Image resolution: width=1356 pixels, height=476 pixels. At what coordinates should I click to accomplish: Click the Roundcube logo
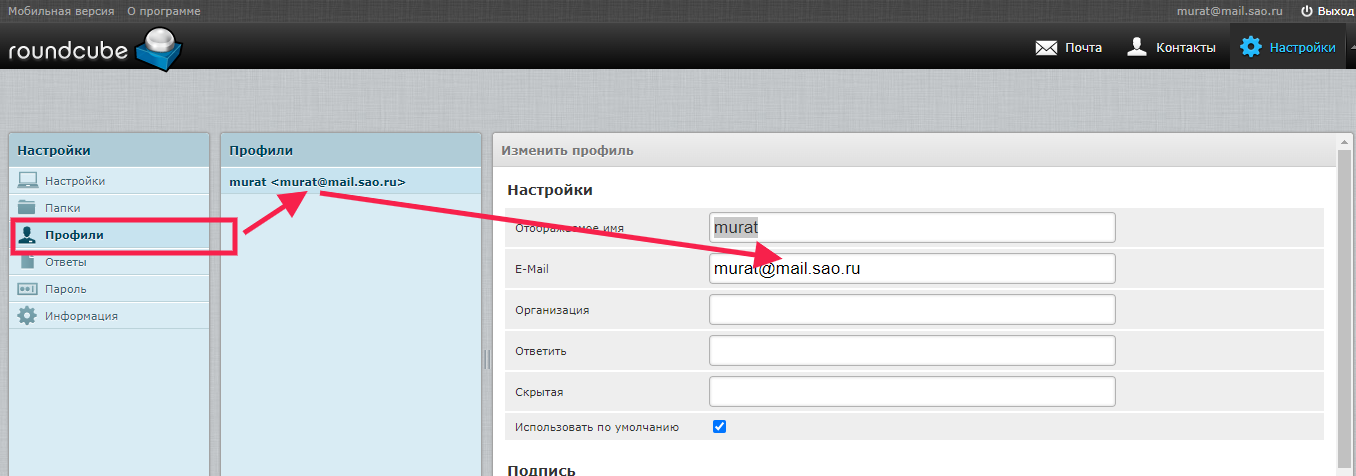[x=95, y=48]
